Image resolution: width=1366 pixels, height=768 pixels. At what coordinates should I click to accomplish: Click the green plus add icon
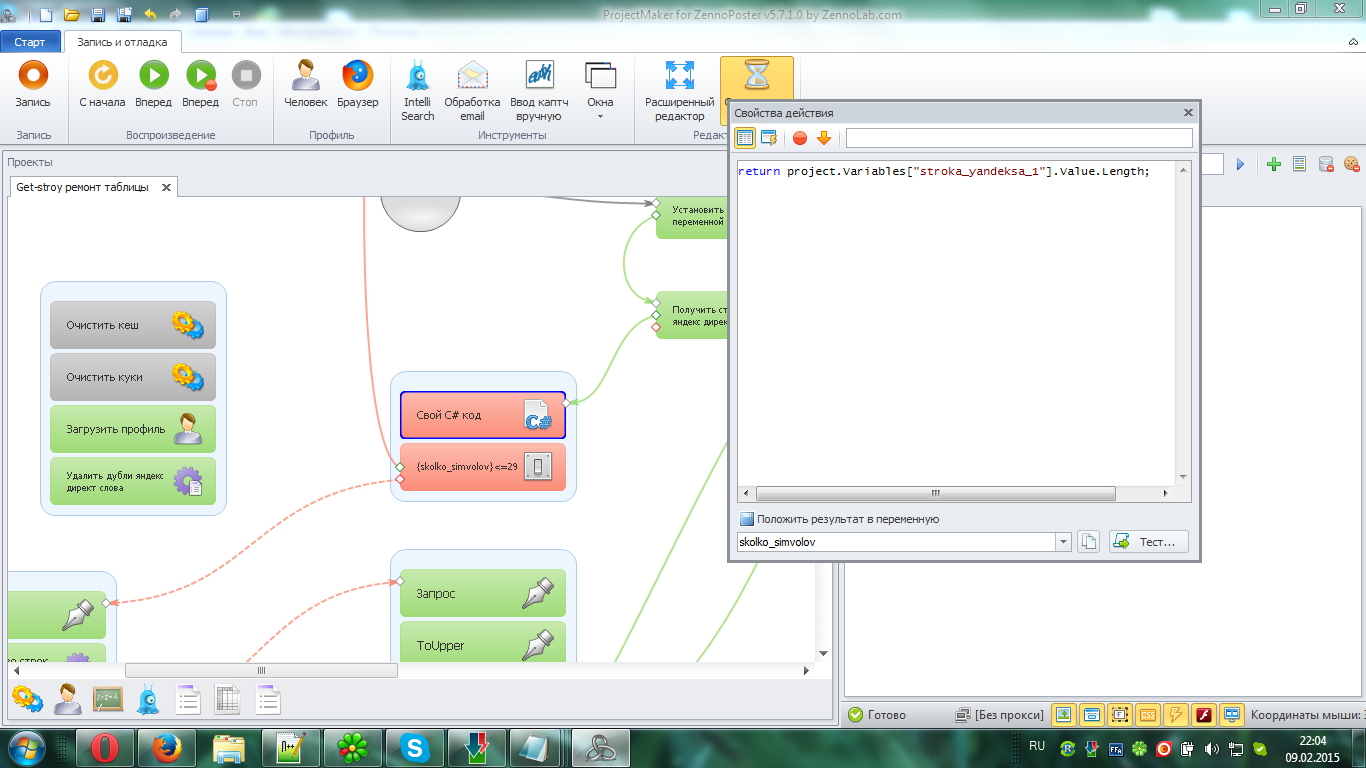[1273, 164]
